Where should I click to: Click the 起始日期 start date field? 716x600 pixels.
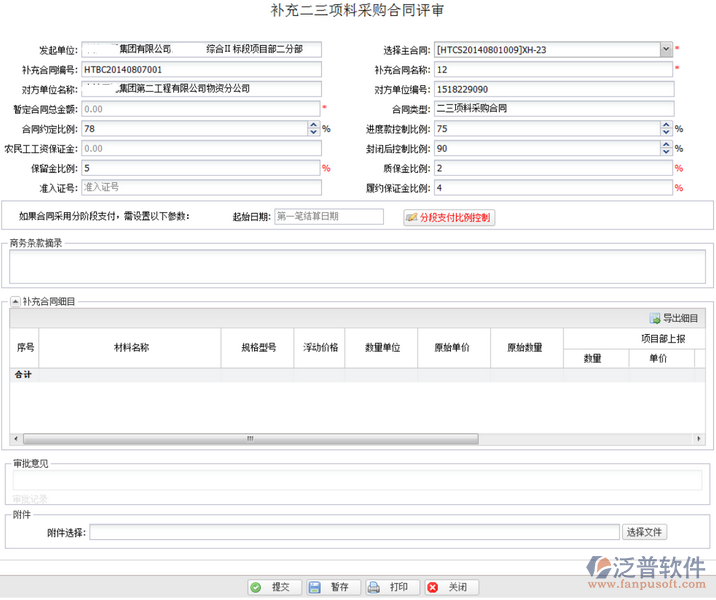pyautogui.click(x=328, y=217)
